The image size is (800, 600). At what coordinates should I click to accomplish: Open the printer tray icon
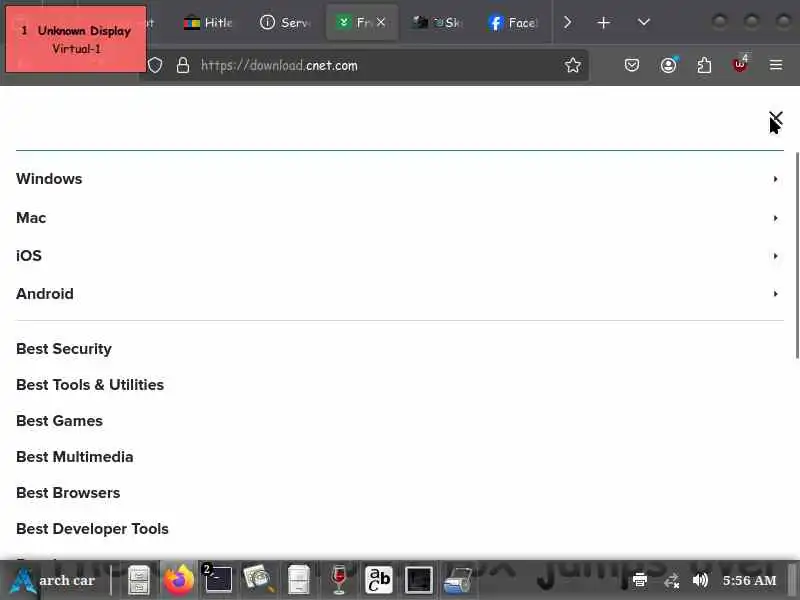[640, 580]
